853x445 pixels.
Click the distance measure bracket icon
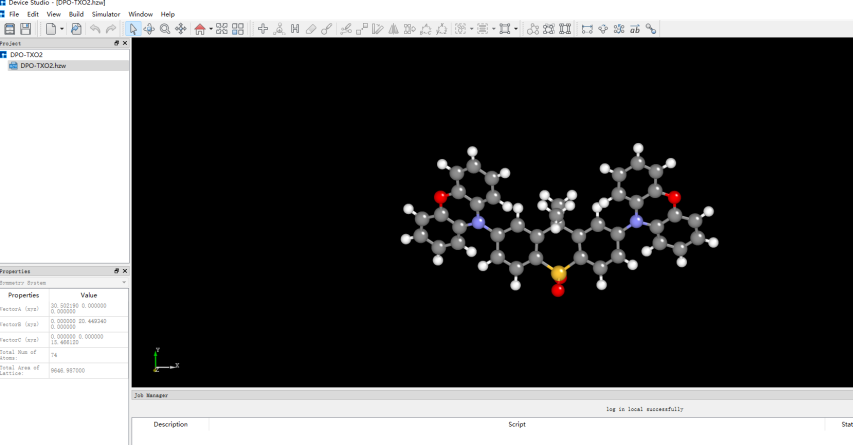(x=587, y=29)
